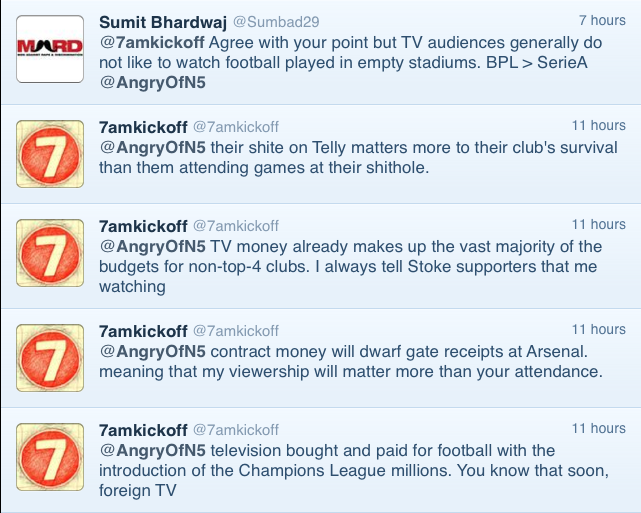The width and height of the screenshot is (641, 513).
Task: Open the '11 hours' timestamp on the 'shite on Telly' tweet
Action: (x=598, y=126)
